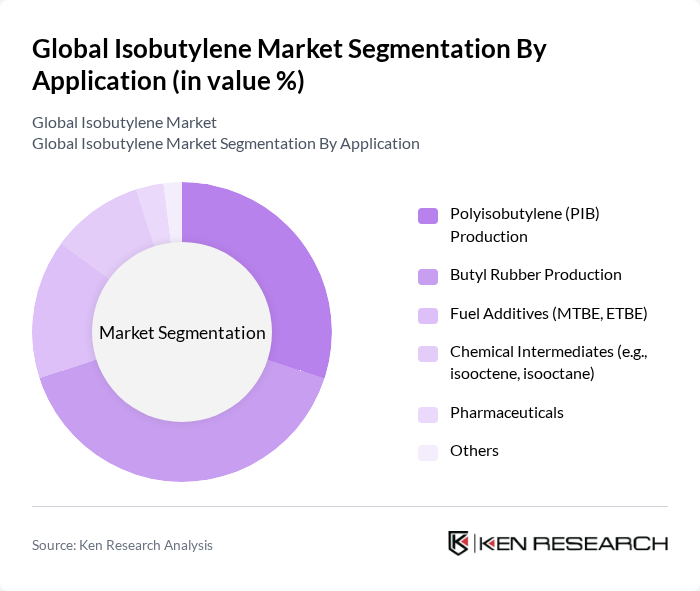Select the Others legend label
This screenshot has width=700, height=591.
click(x=474, y=451)
